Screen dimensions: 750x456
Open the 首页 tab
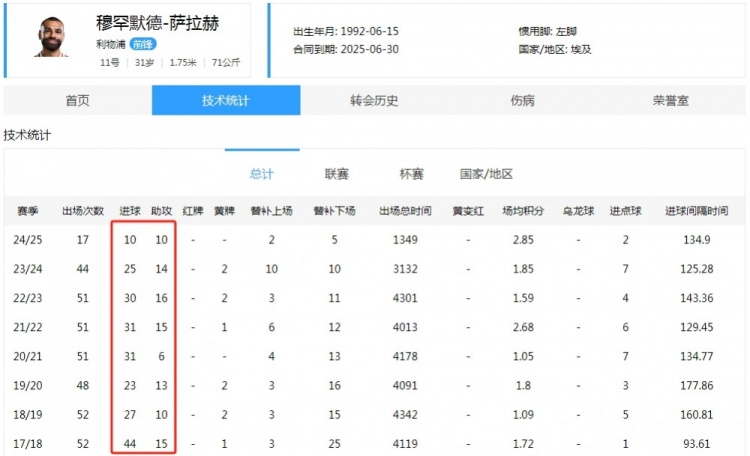click(x=77, y=100)
